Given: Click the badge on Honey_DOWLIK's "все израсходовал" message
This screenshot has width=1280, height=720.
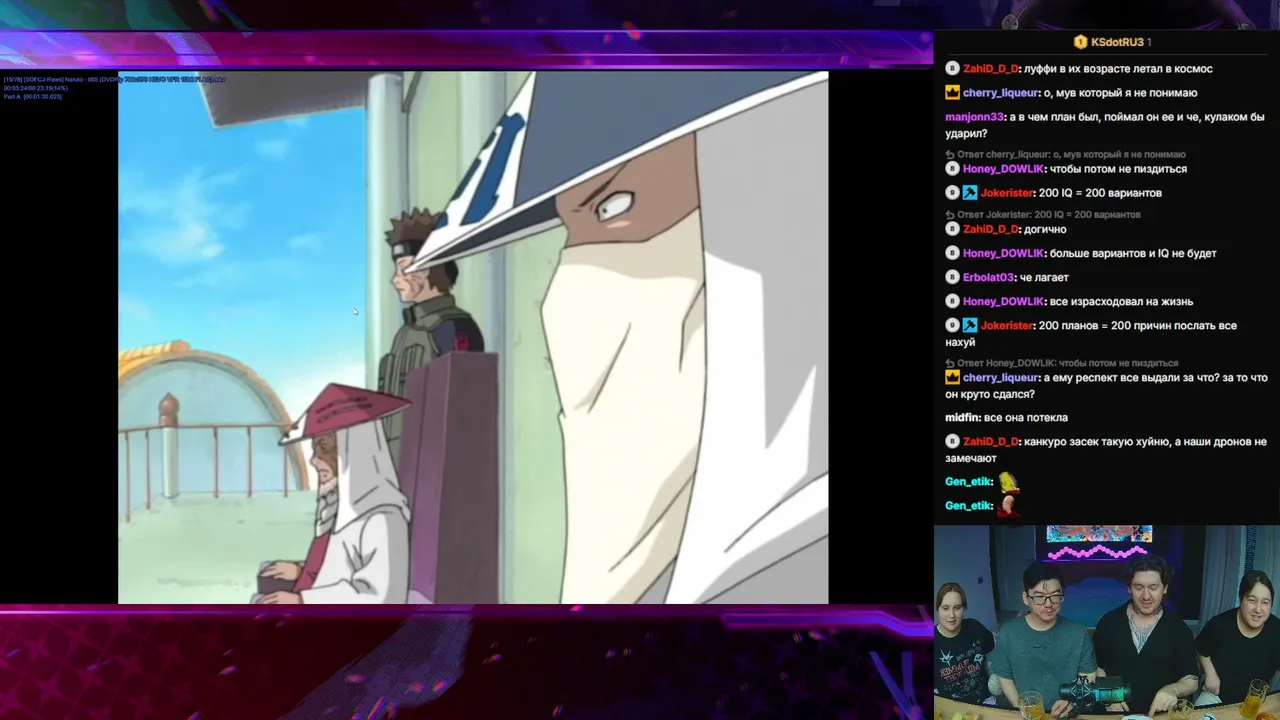Looking at the screenshot, I should pyautogui.click(x=952, y=301).
